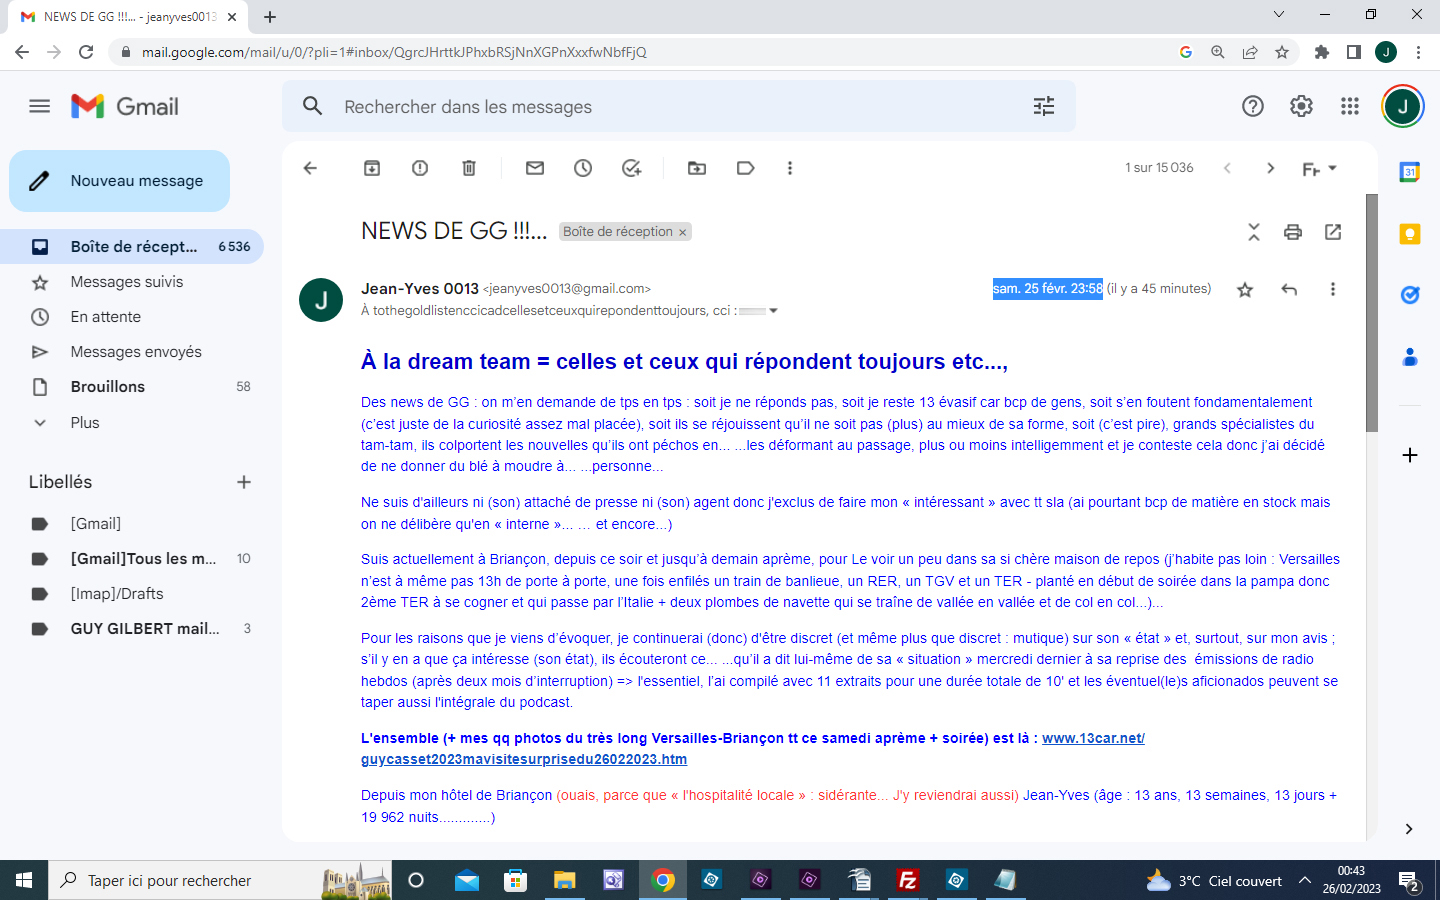Expand recipient details arrow
1440x900 pixels.
point(773,311)
